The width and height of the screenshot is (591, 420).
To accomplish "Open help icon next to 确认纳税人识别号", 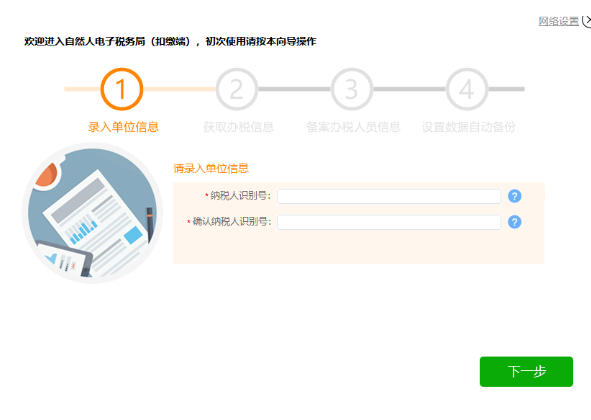I will pyautogui.click(x=514, y=222).
